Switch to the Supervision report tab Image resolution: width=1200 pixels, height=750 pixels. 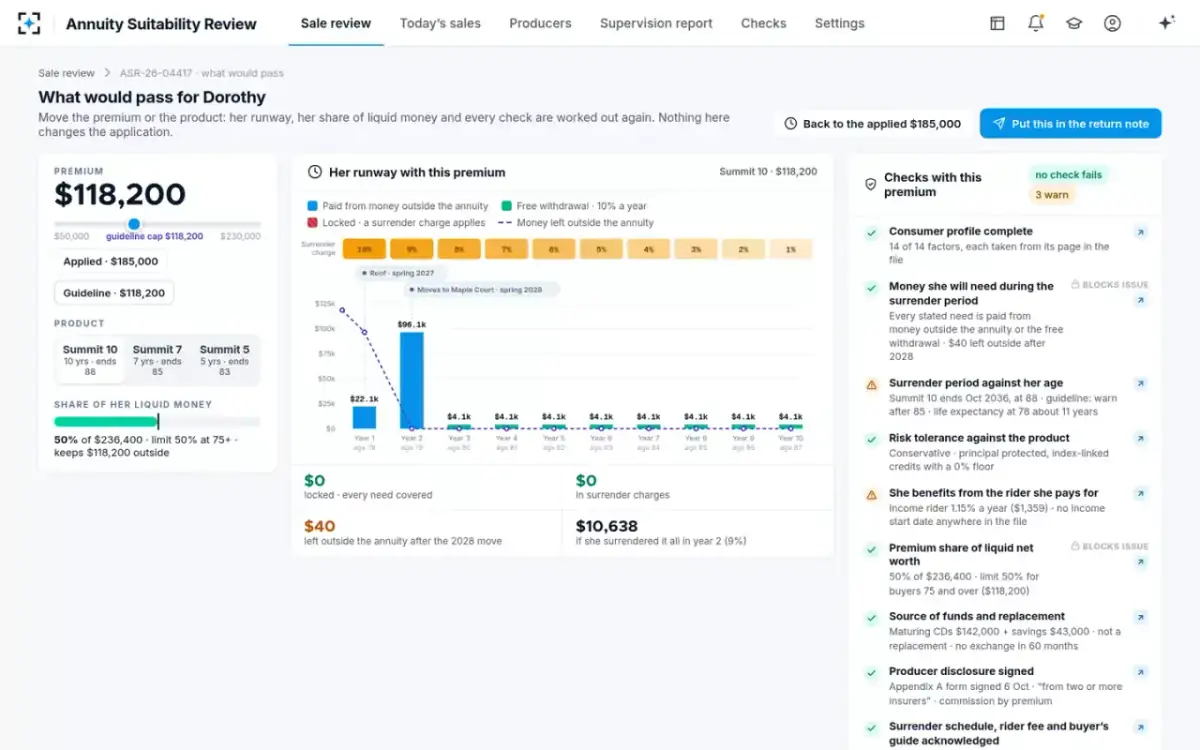click(656, 23)
